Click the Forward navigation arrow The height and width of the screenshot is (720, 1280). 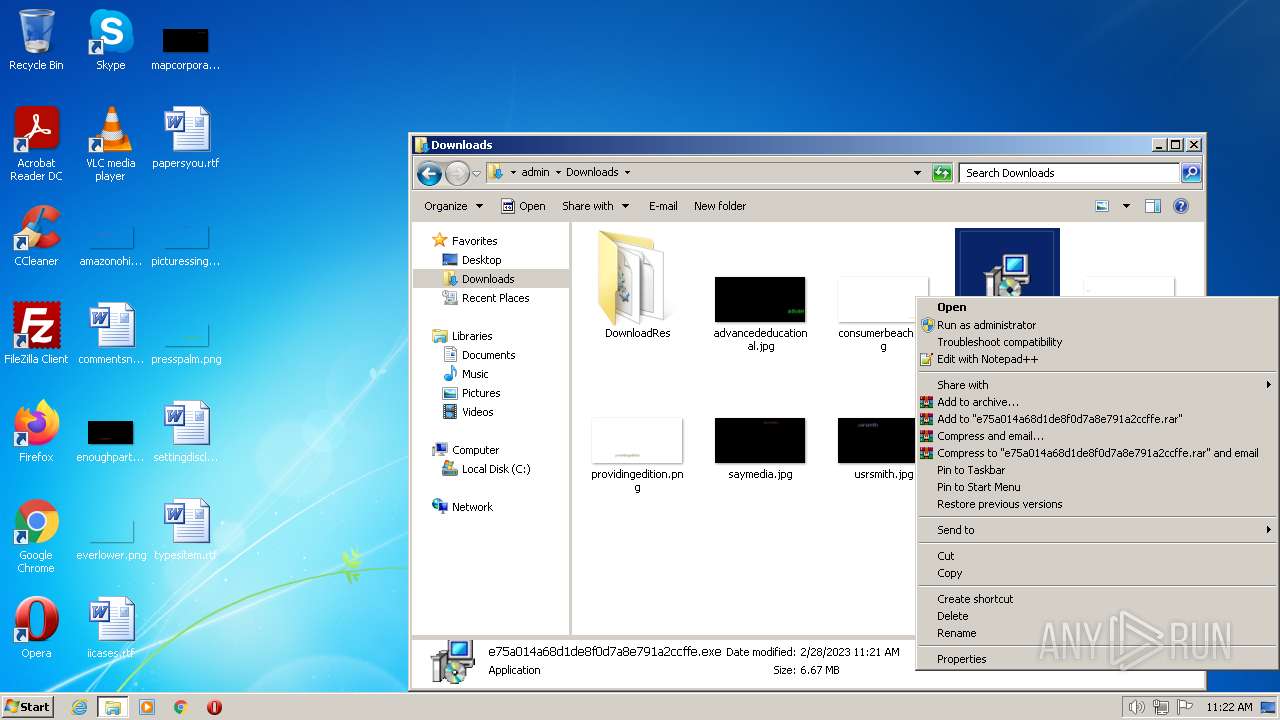click(457, 173)
